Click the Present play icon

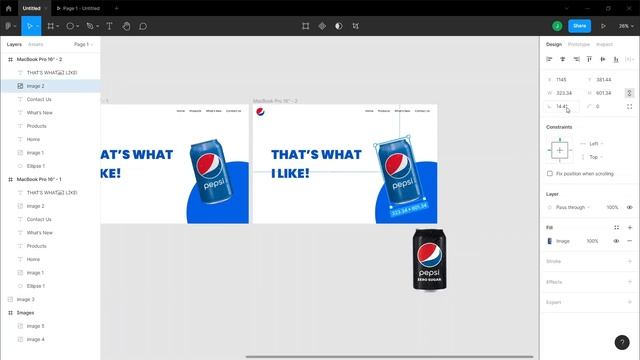pos(603,26)
